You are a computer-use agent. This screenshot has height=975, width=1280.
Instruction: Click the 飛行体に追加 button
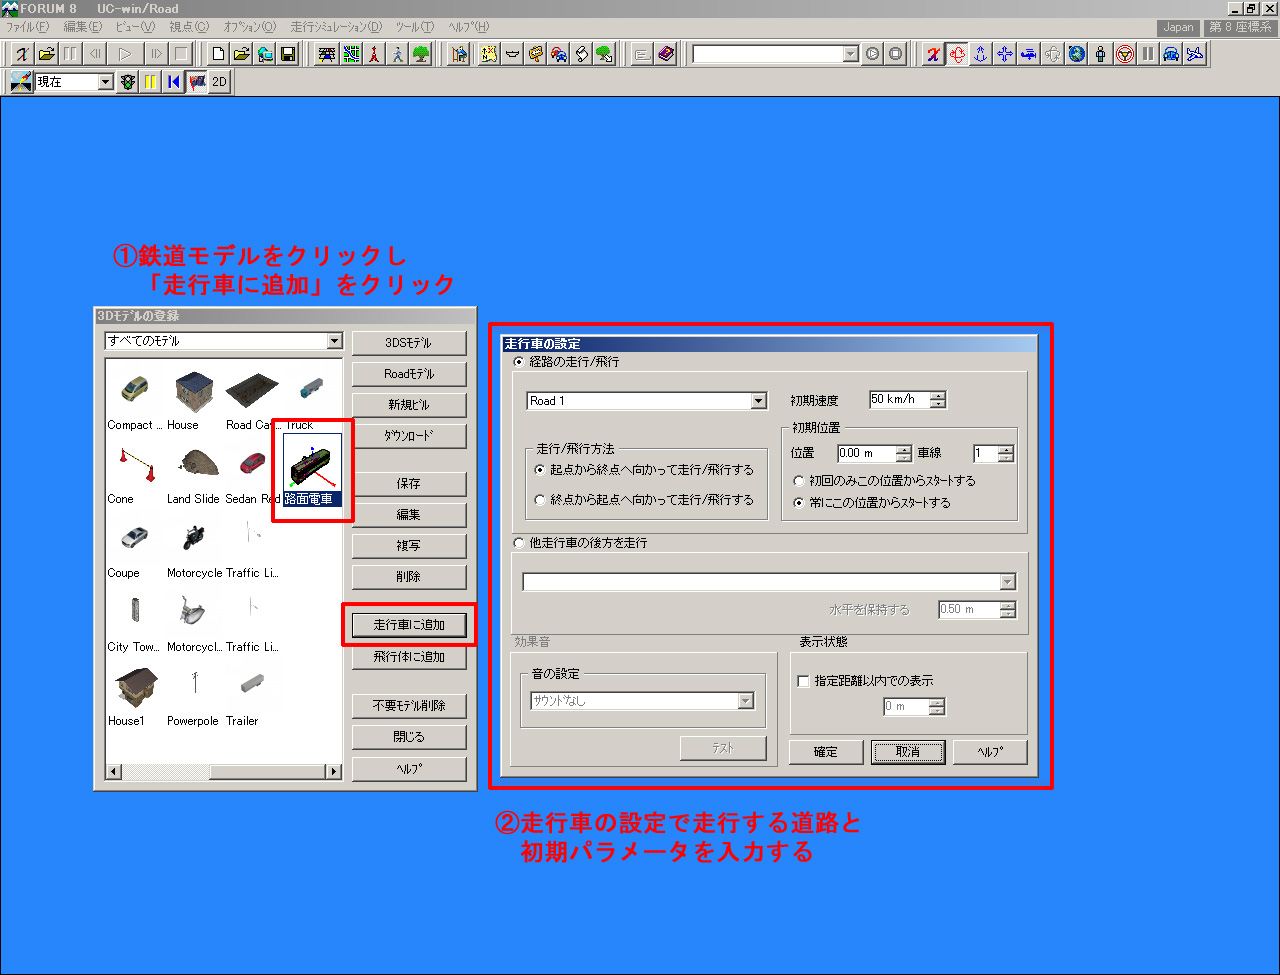409,657
